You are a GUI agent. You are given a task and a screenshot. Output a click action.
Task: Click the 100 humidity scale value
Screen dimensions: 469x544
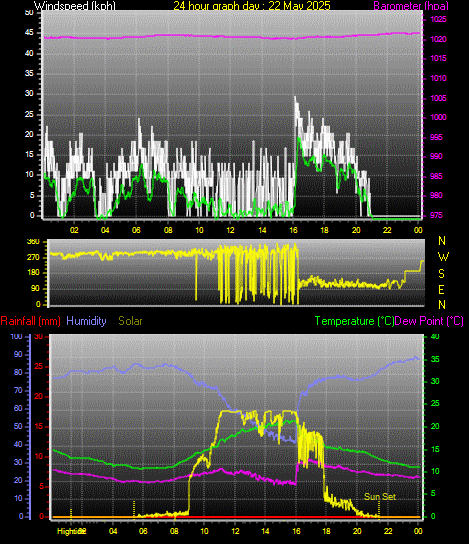click(x=17, y=337)
